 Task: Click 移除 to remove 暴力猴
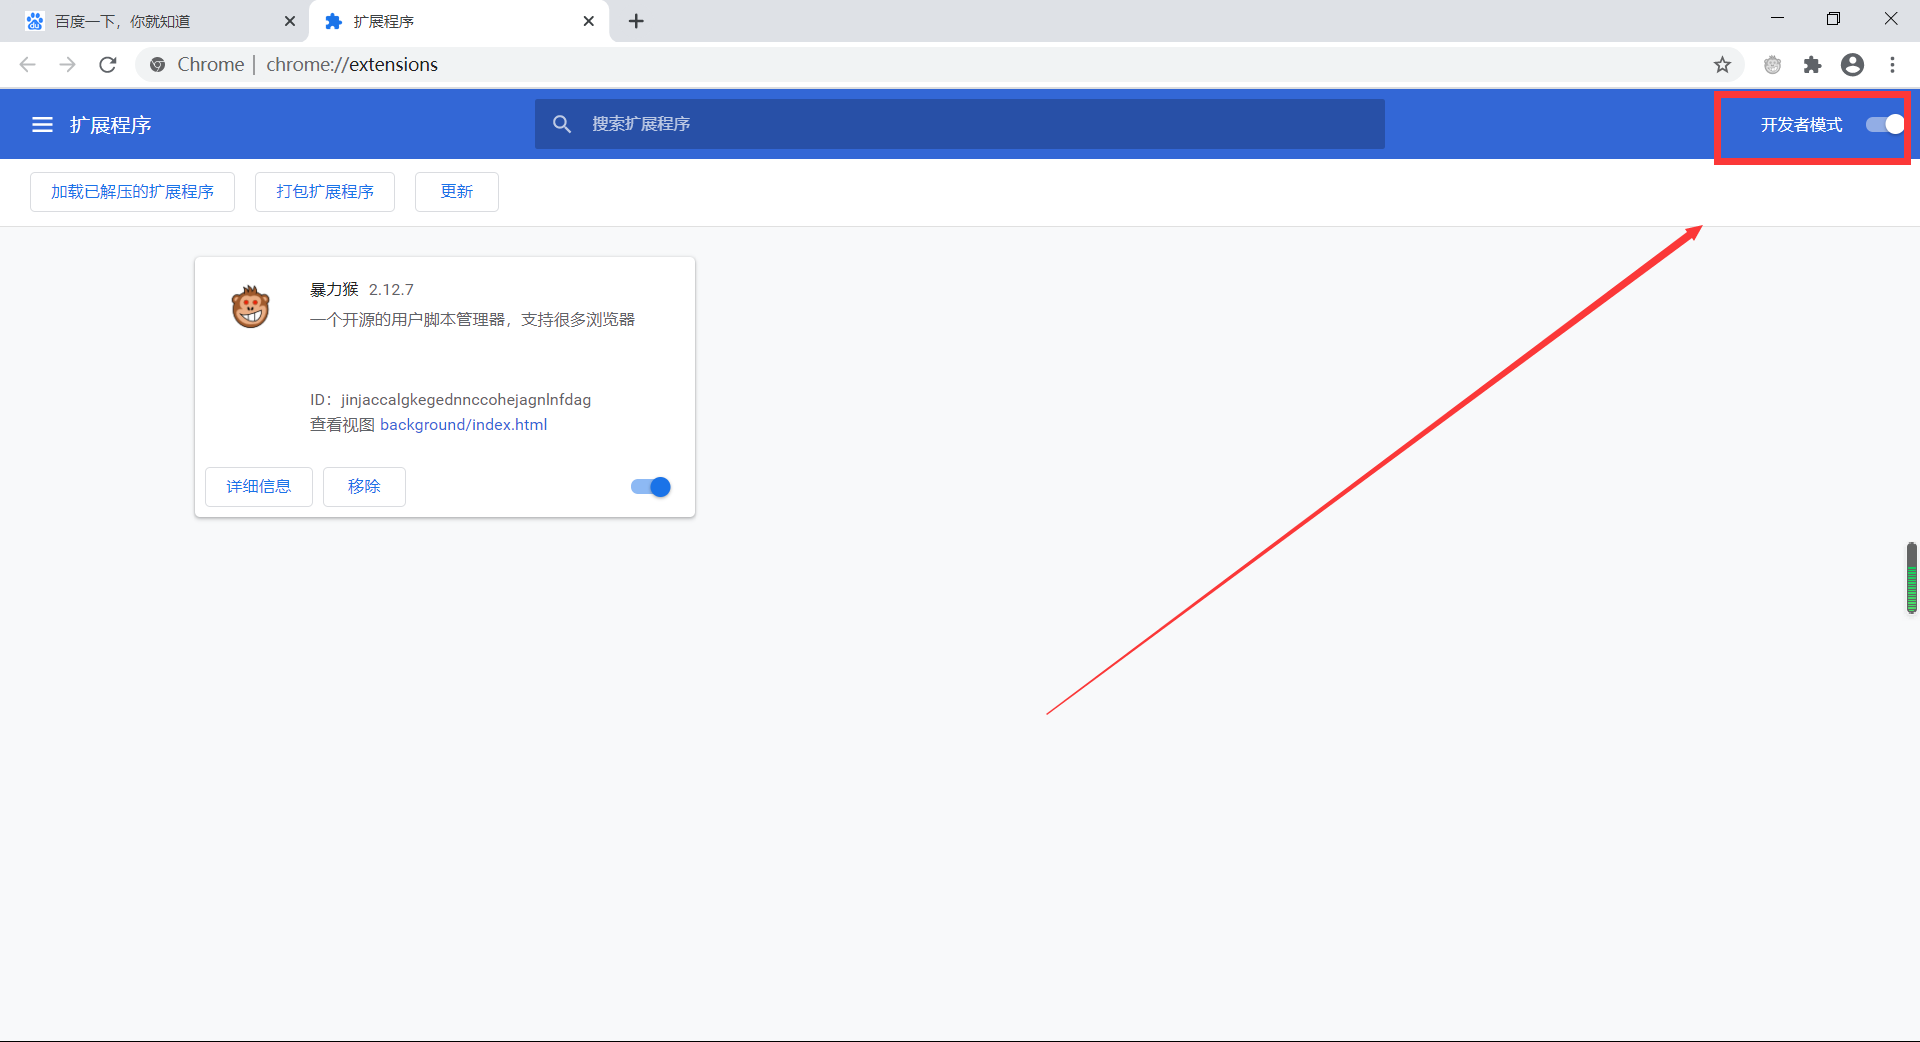tap(364, 487)
